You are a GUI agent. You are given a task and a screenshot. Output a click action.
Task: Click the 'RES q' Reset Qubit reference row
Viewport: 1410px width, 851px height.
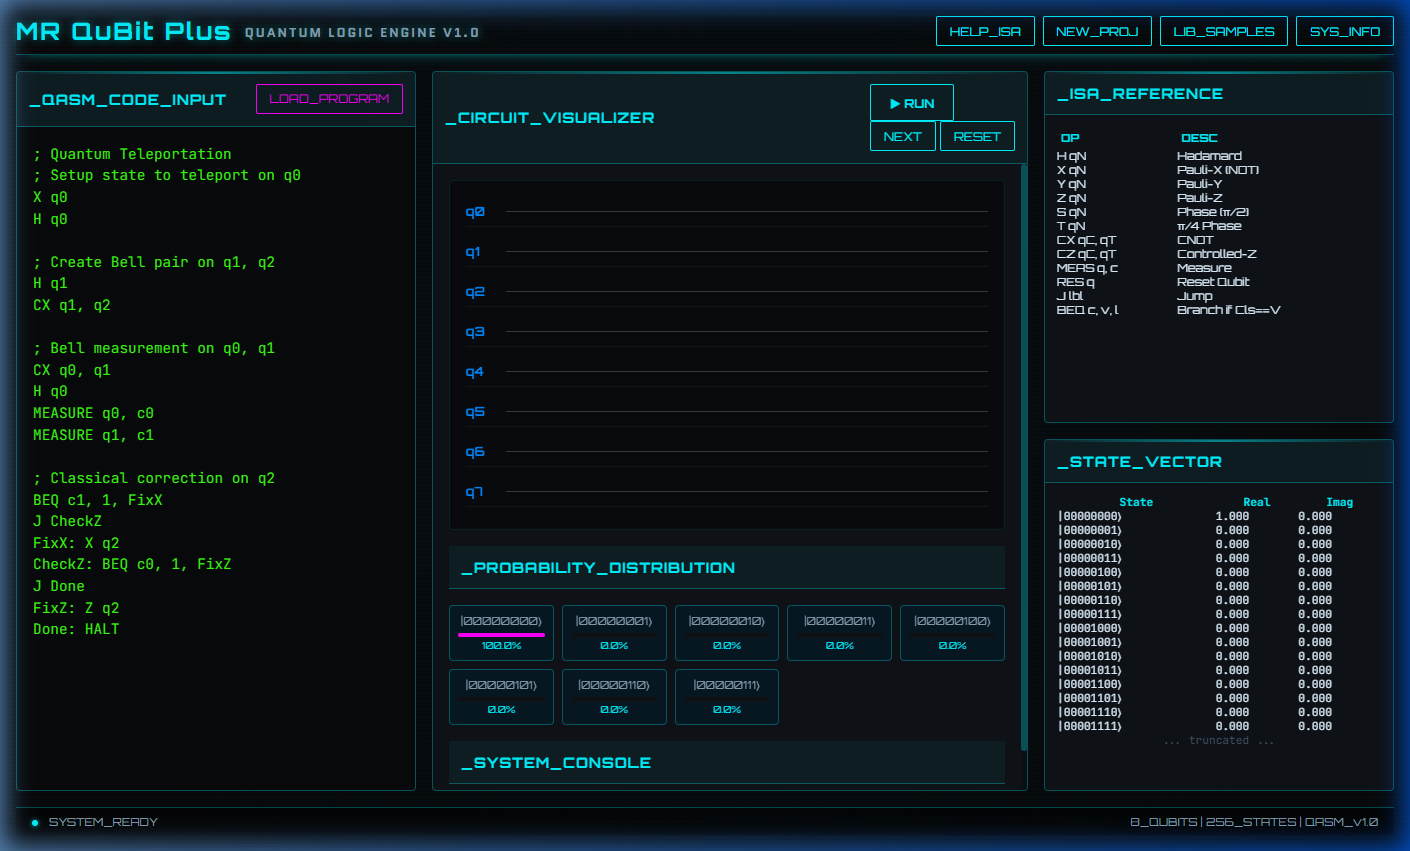[x=1218, y=282]
